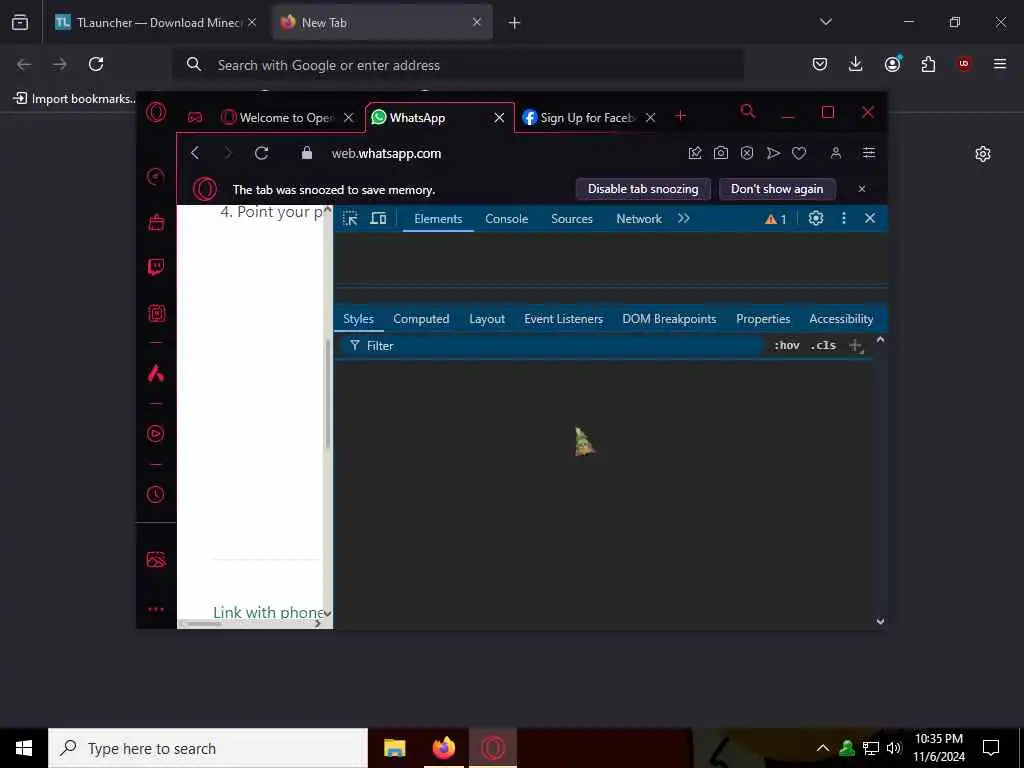Switch to DevTools Network tab

[639, 219]
